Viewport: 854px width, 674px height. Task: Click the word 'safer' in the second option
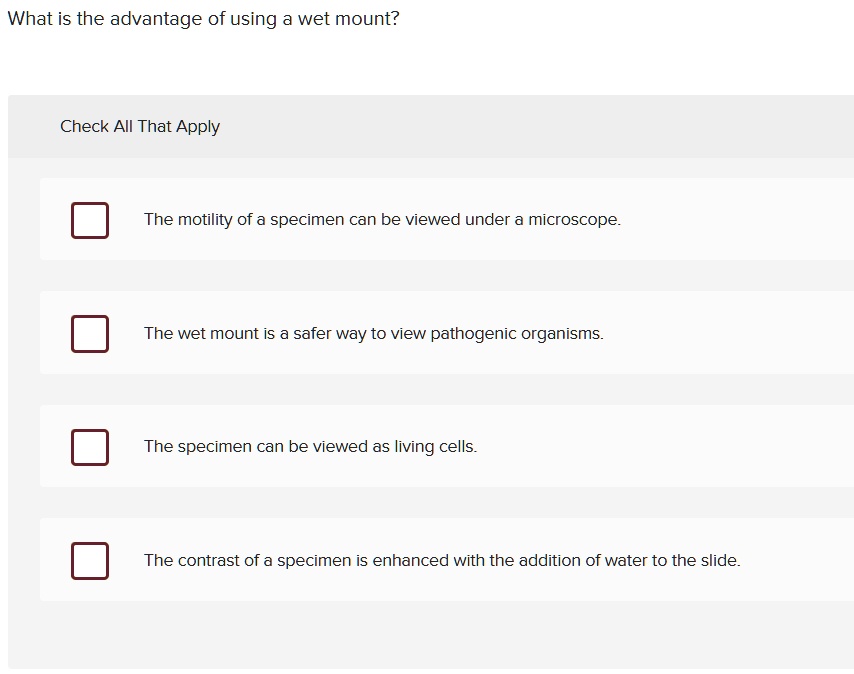point(313,334)
